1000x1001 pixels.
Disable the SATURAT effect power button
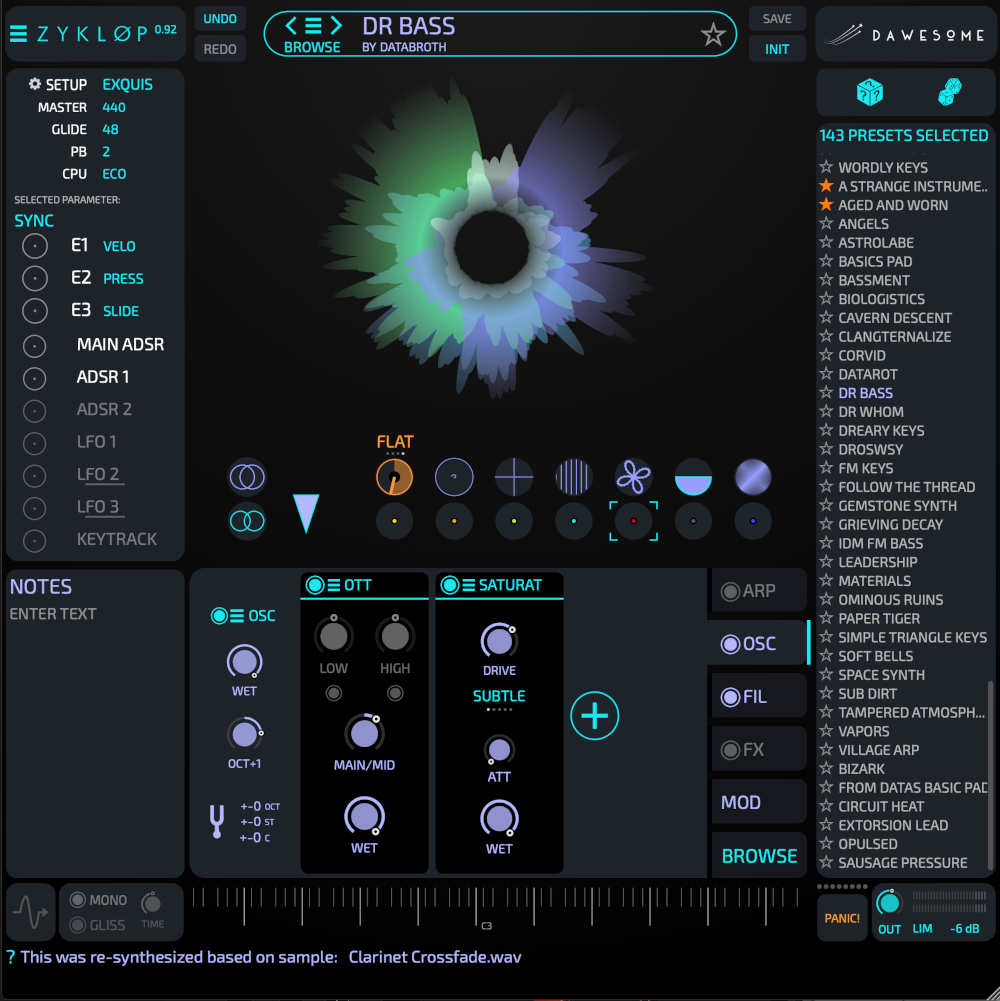coord(450,585)
